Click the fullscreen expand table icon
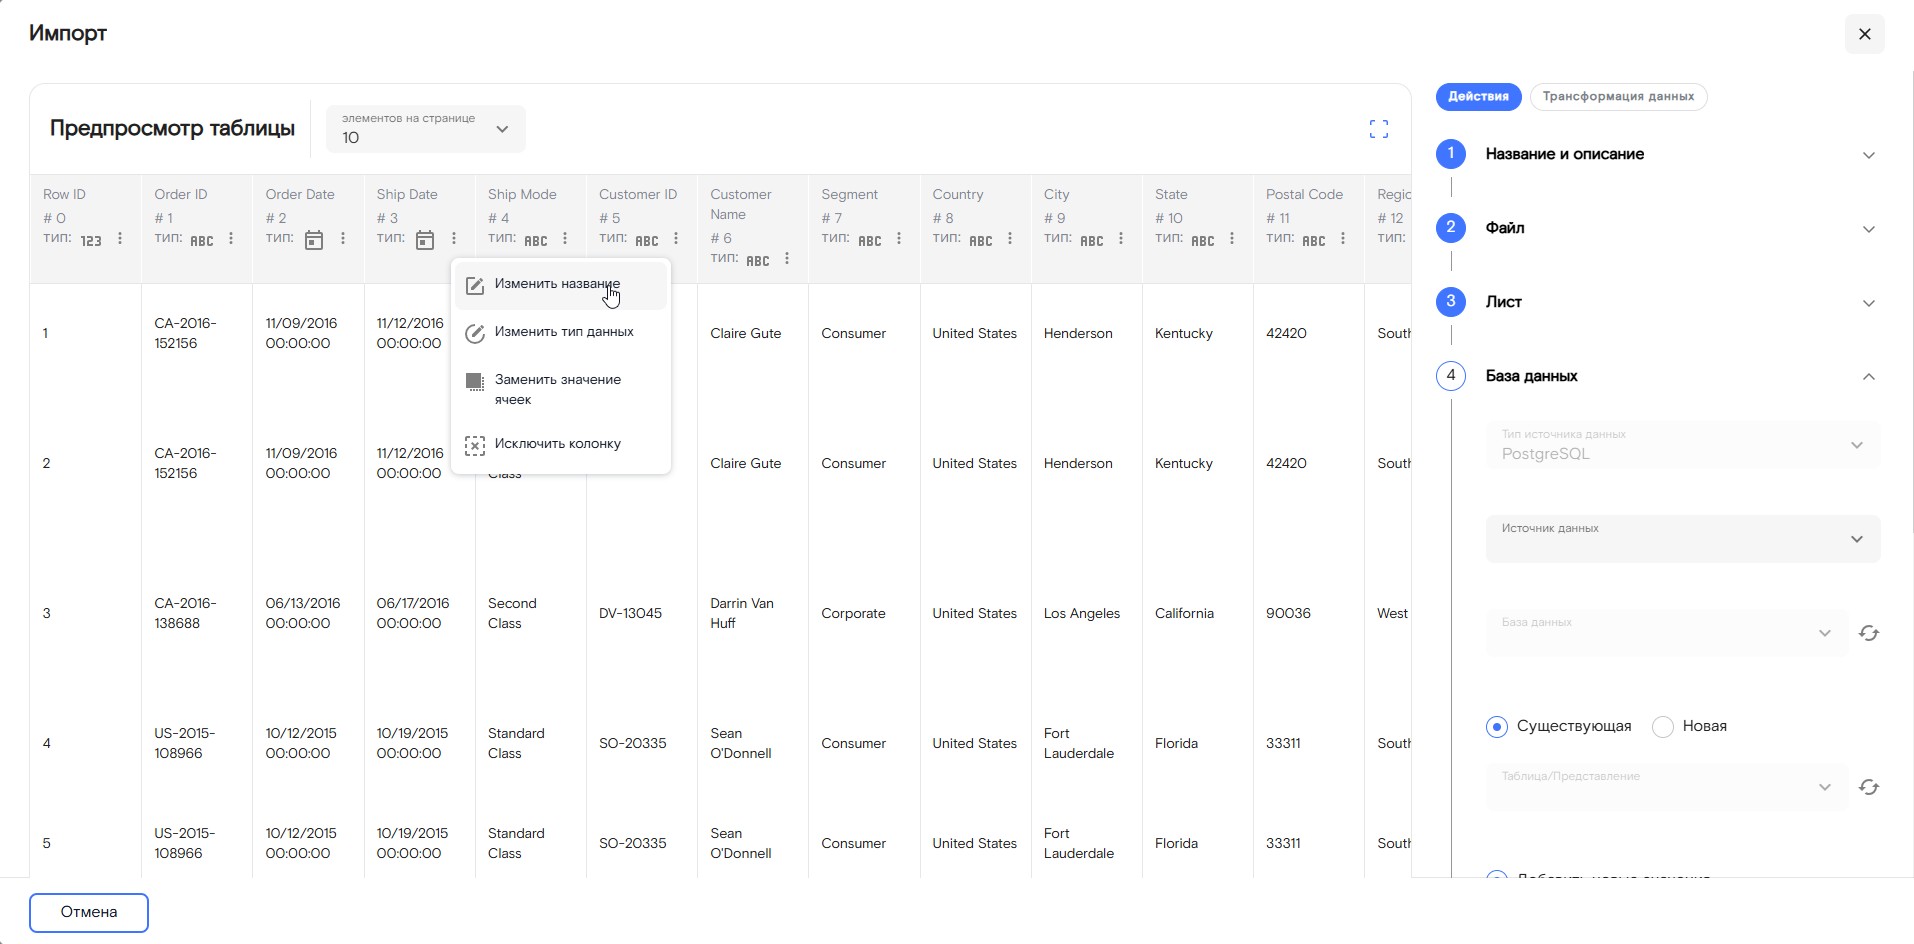 click(x=1378, y=129)
